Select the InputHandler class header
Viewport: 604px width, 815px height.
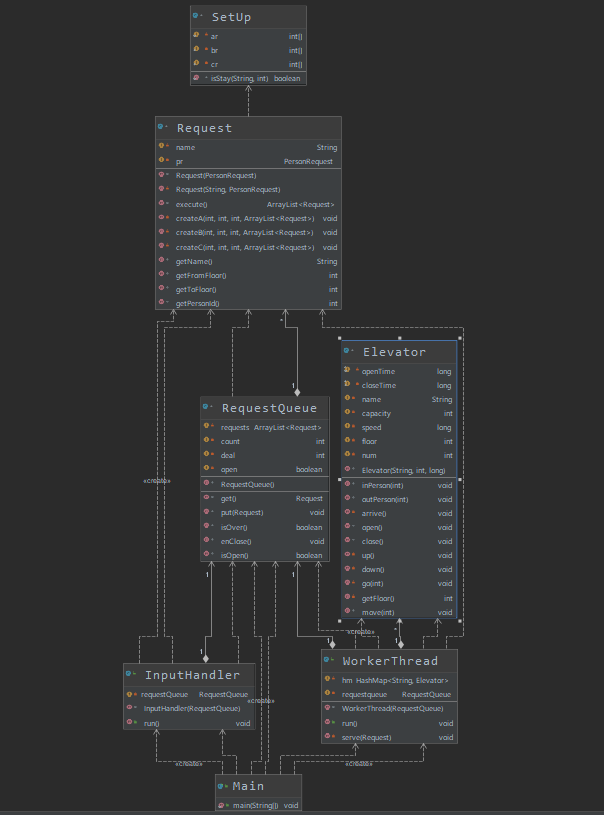189,675
